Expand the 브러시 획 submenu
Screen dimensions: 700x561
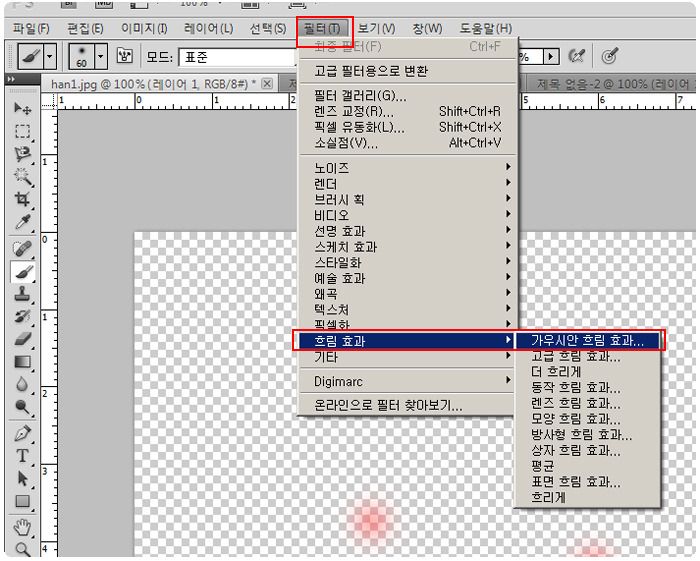click(x=407, y=199)
